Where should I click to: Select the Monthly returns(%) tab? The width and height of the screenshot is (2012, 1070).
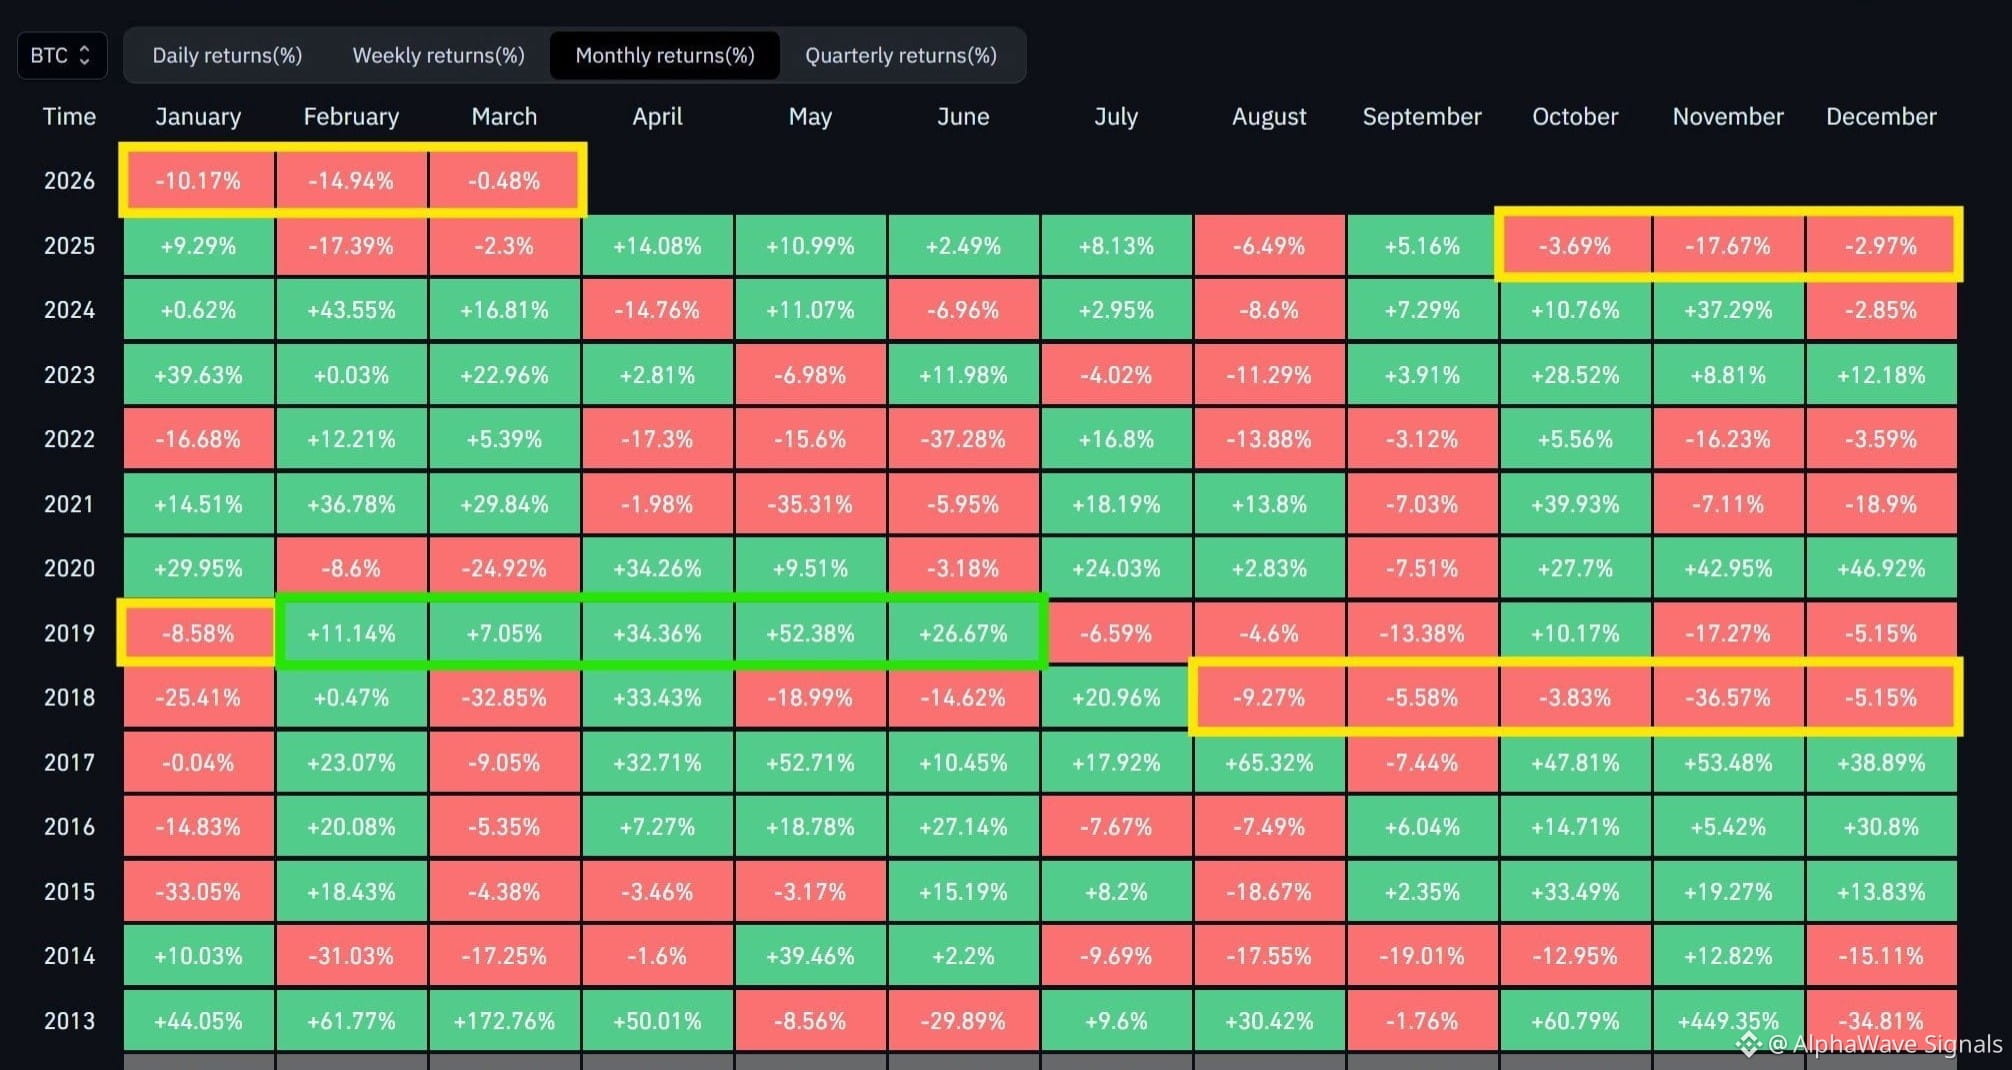[665, 55]
